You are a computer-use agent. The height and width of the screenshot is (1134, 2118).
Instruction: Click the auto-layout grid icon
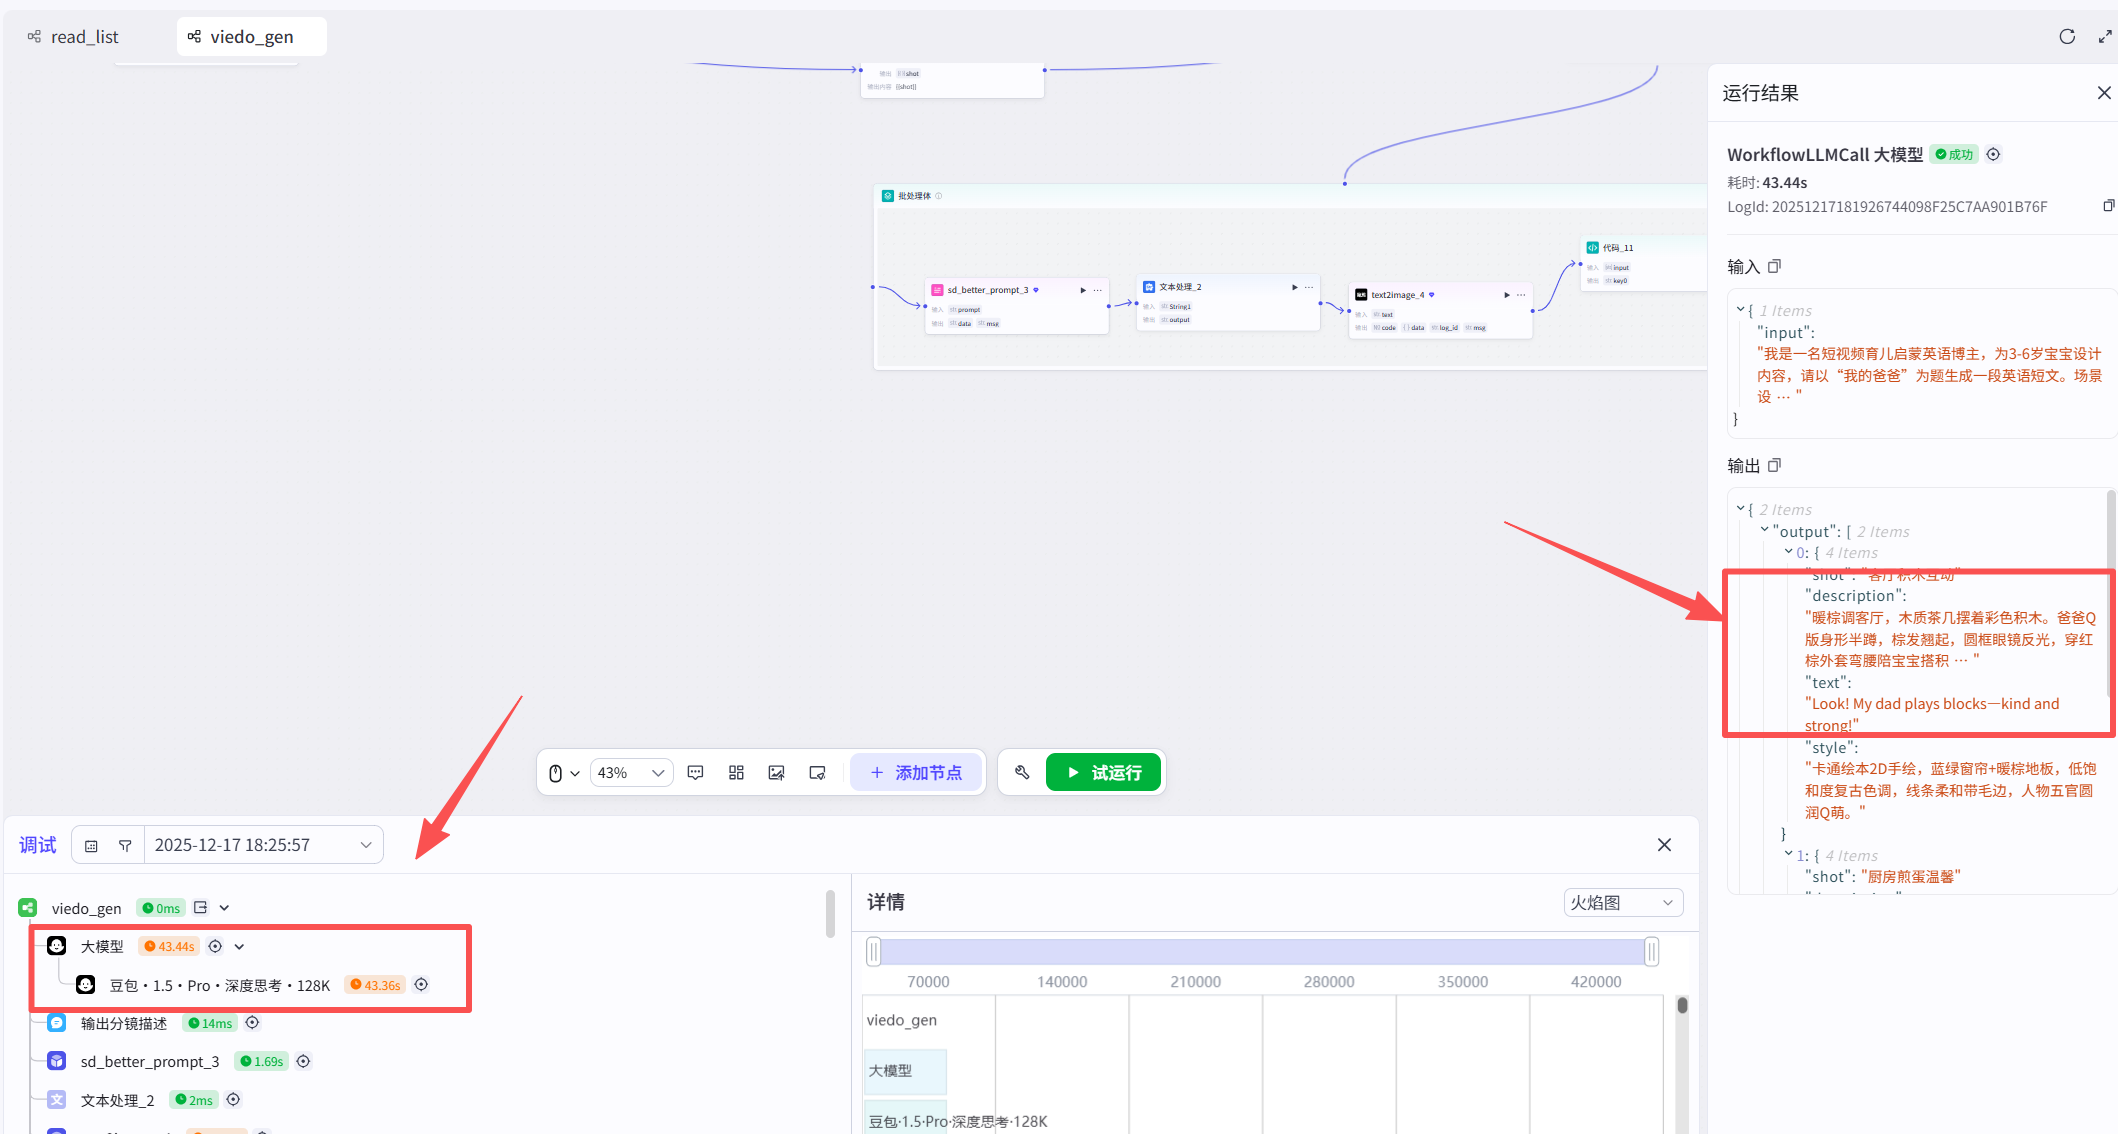tap(736, 773)
